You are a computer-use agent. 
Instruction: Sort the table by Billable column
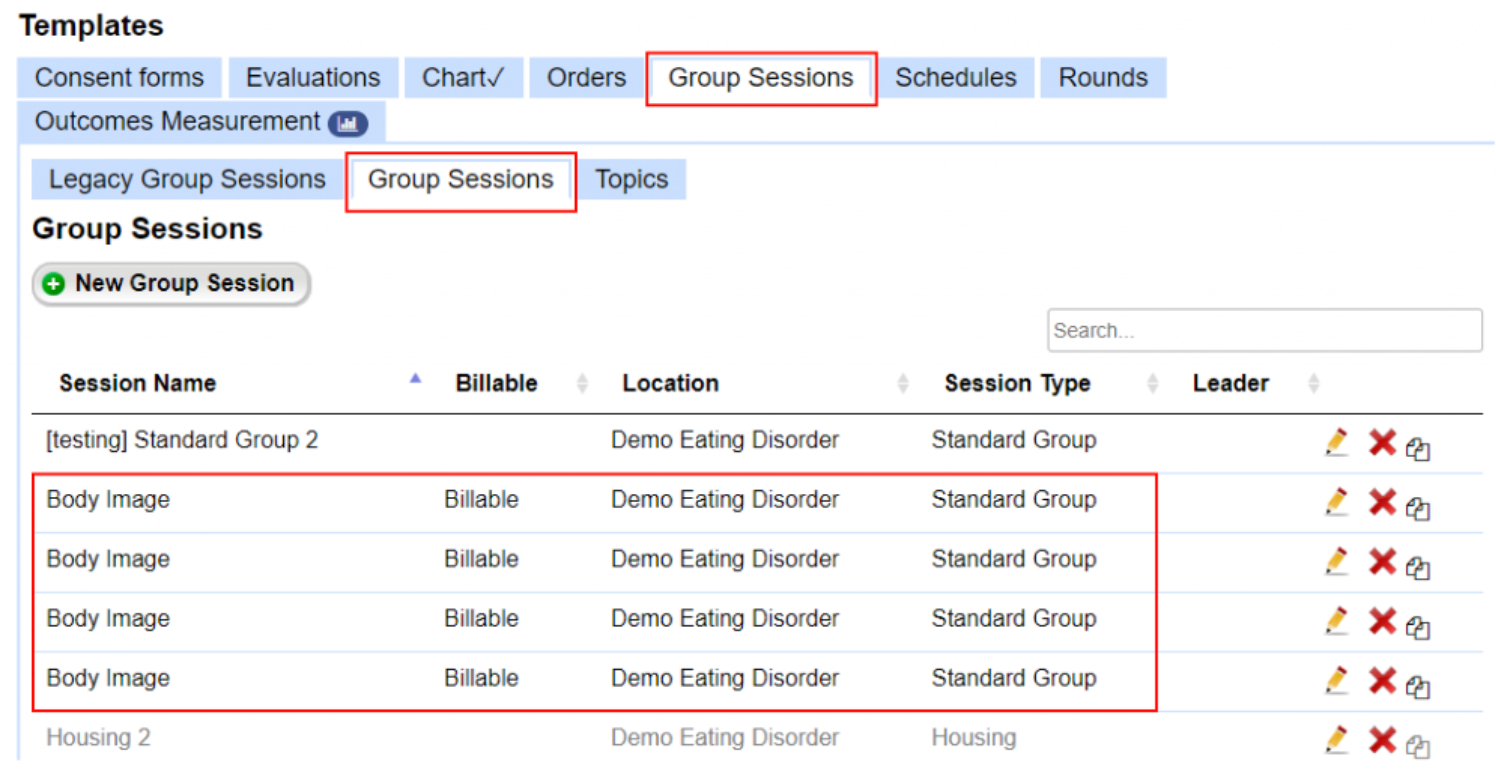point(496,383)
